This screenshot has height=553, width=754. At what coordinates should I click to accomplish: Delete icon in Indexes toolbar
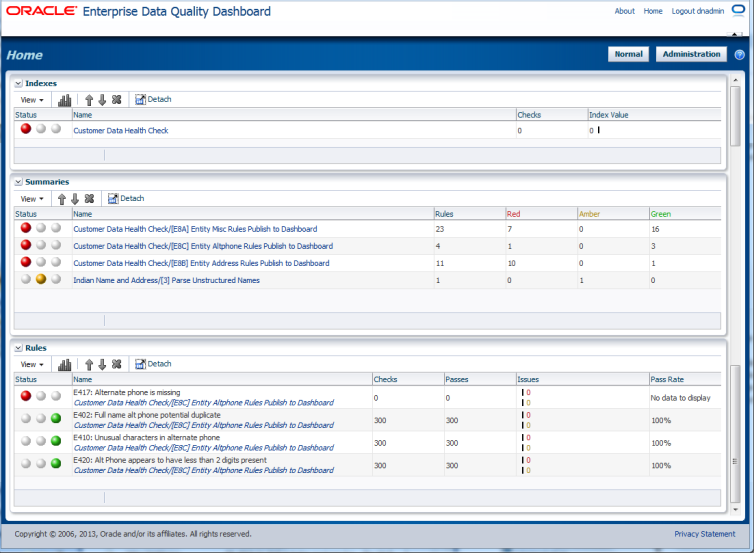pos(116,100)
